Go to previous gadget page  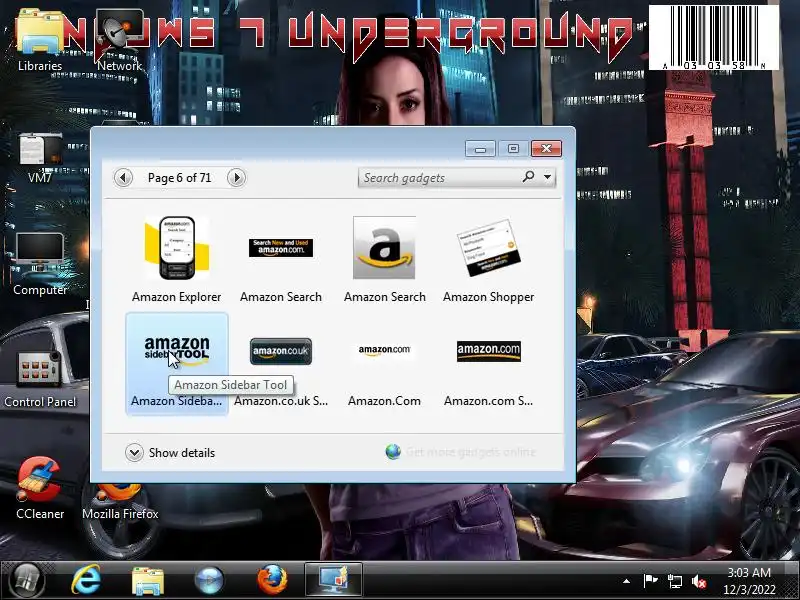click(x=123, y=178)
